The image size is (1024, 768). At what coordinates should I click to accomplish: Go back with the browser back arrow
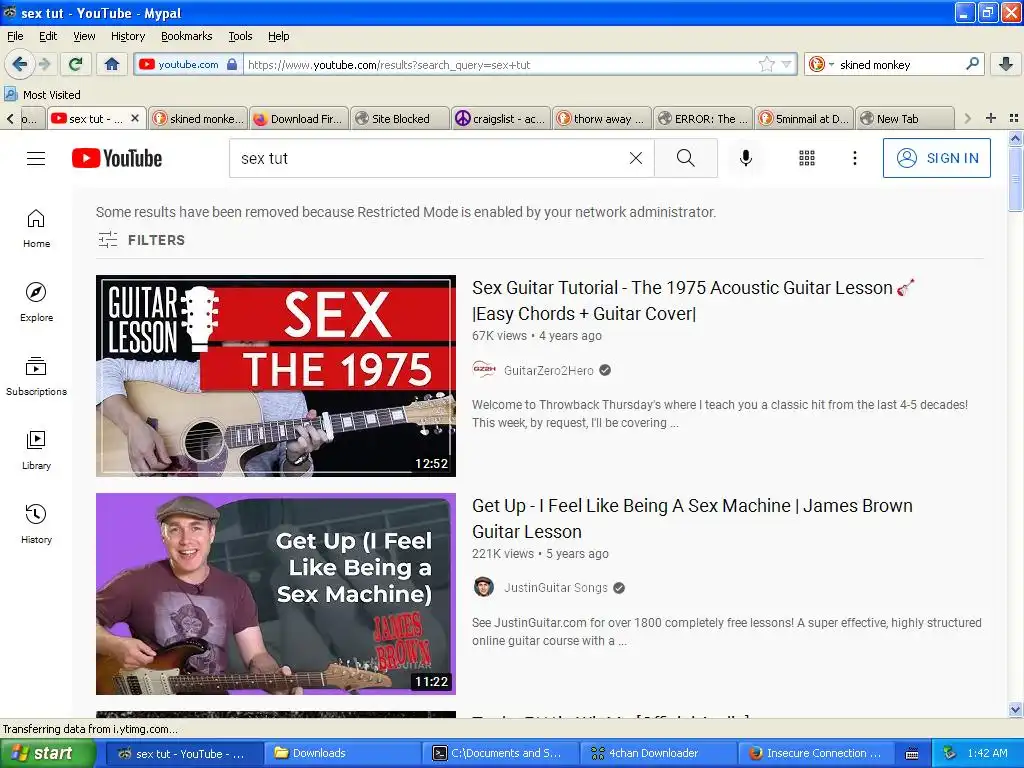pos(19,64)
